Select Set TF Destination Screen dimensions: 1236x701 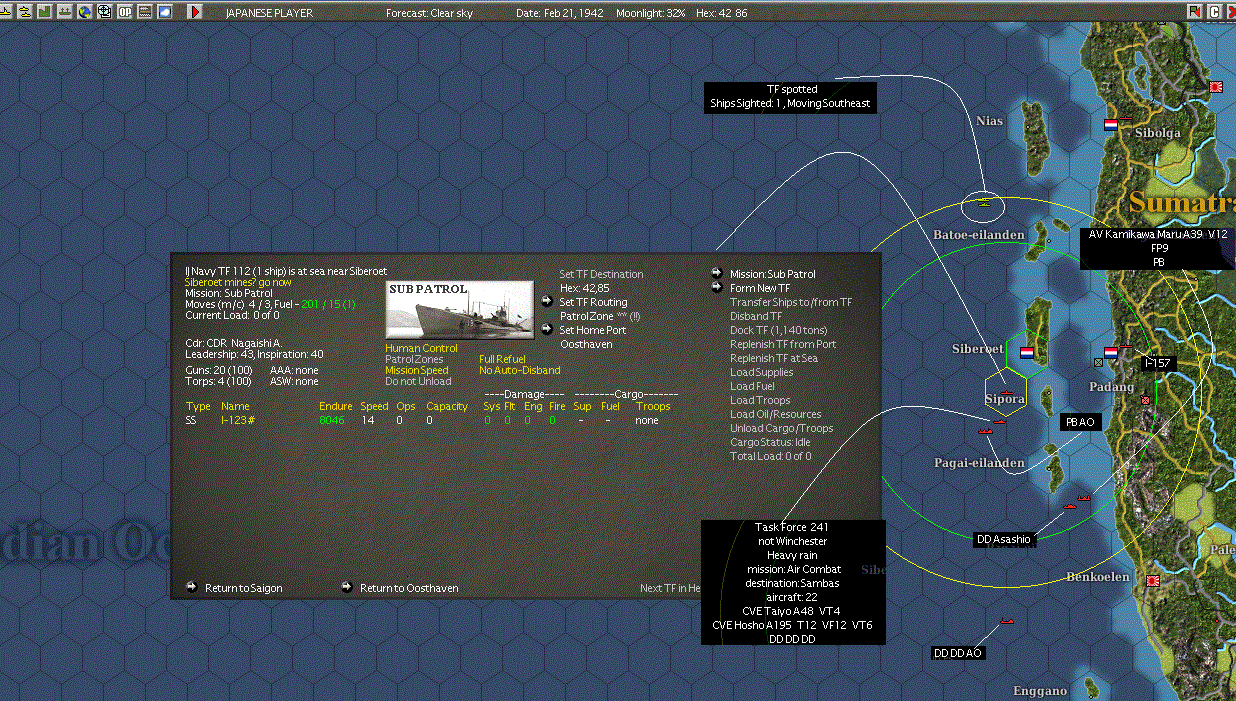point(601,274)
